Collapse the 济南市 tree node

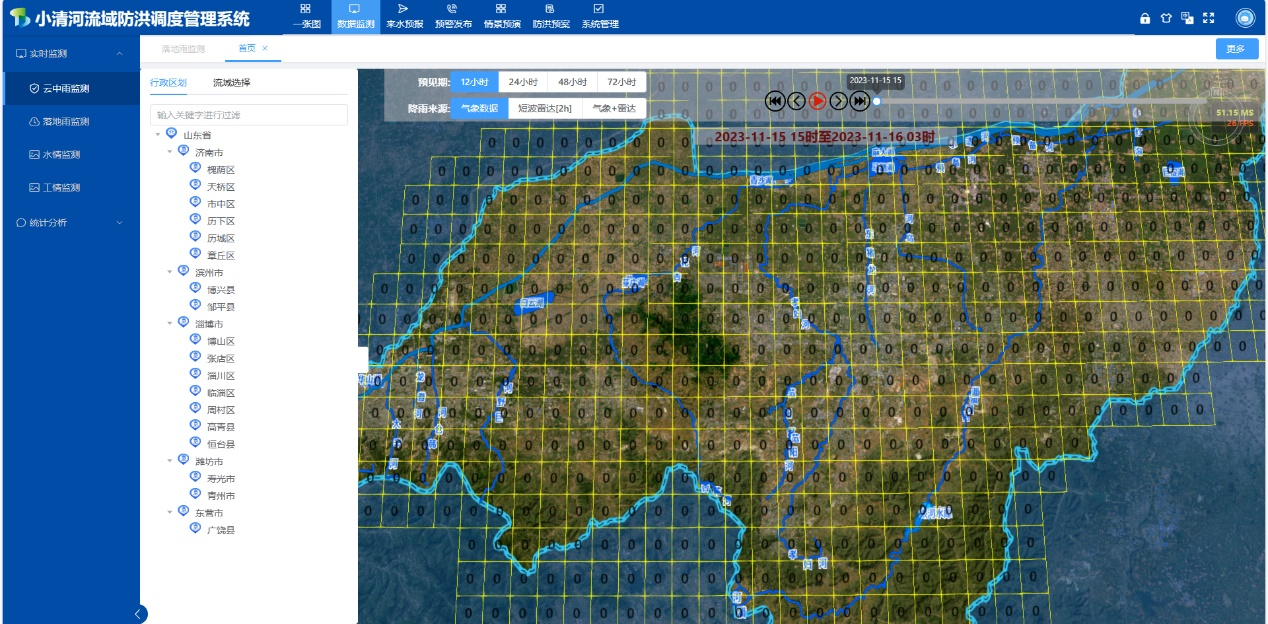coord(170,152)
